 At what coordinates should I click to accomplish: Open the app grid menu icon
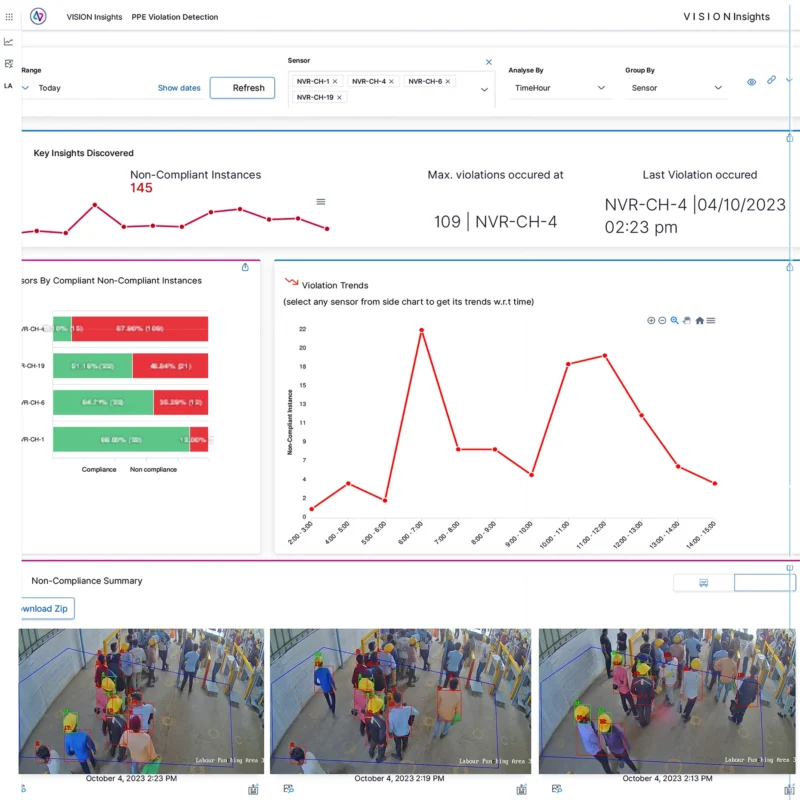(x=9, y=17)
